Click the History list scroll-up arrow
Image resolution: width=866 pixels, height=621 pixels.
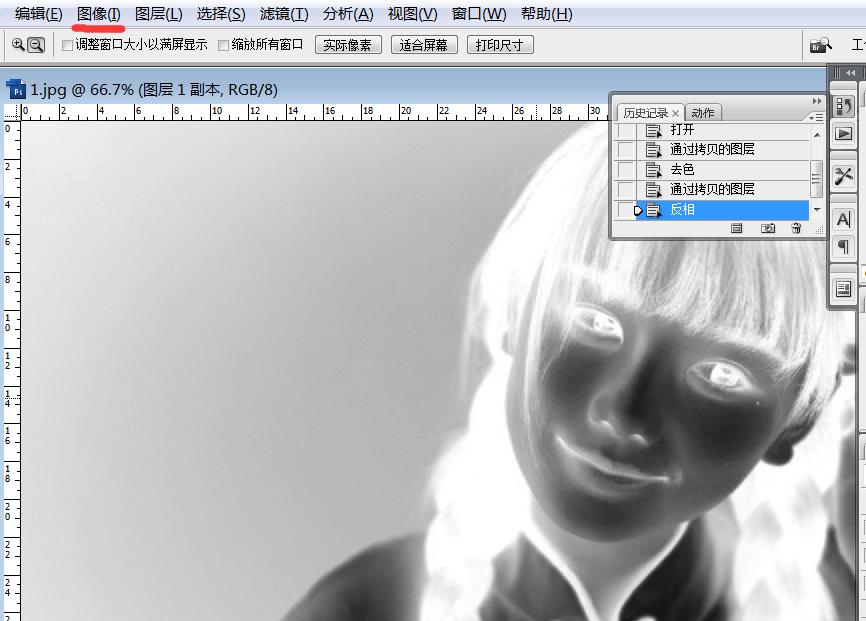[817, 135]
